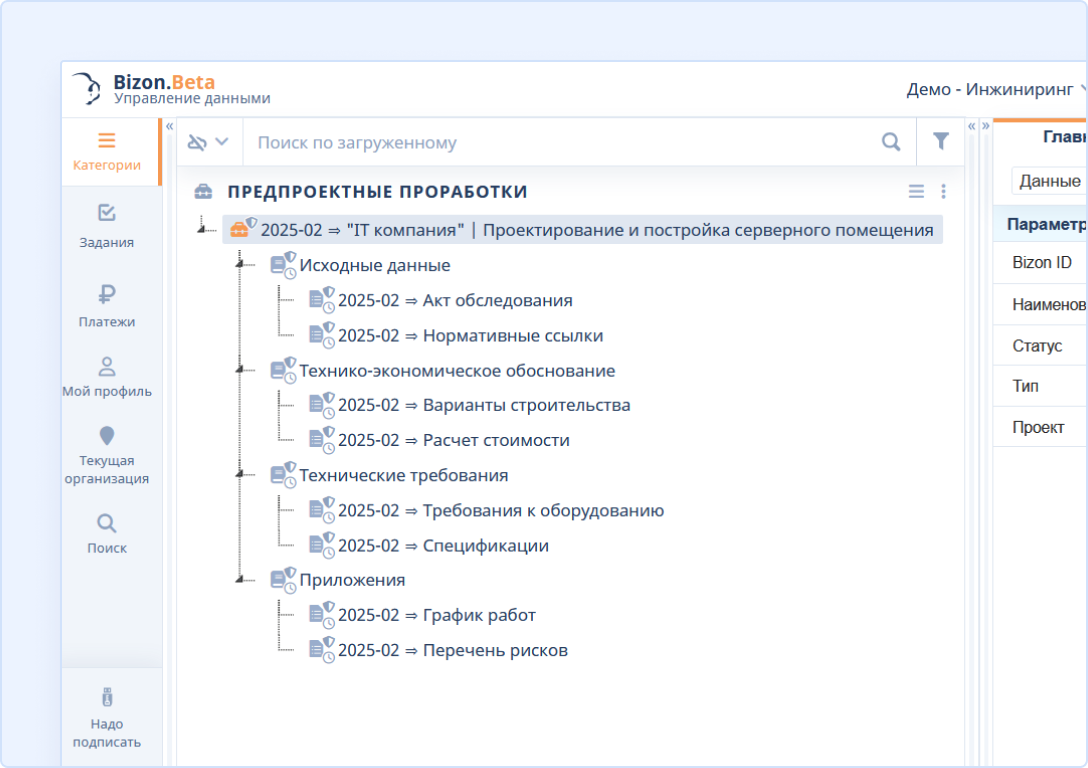Click the Поиск по загруженному search field
The image size is (1088, 768).
(x=560, y=142)
